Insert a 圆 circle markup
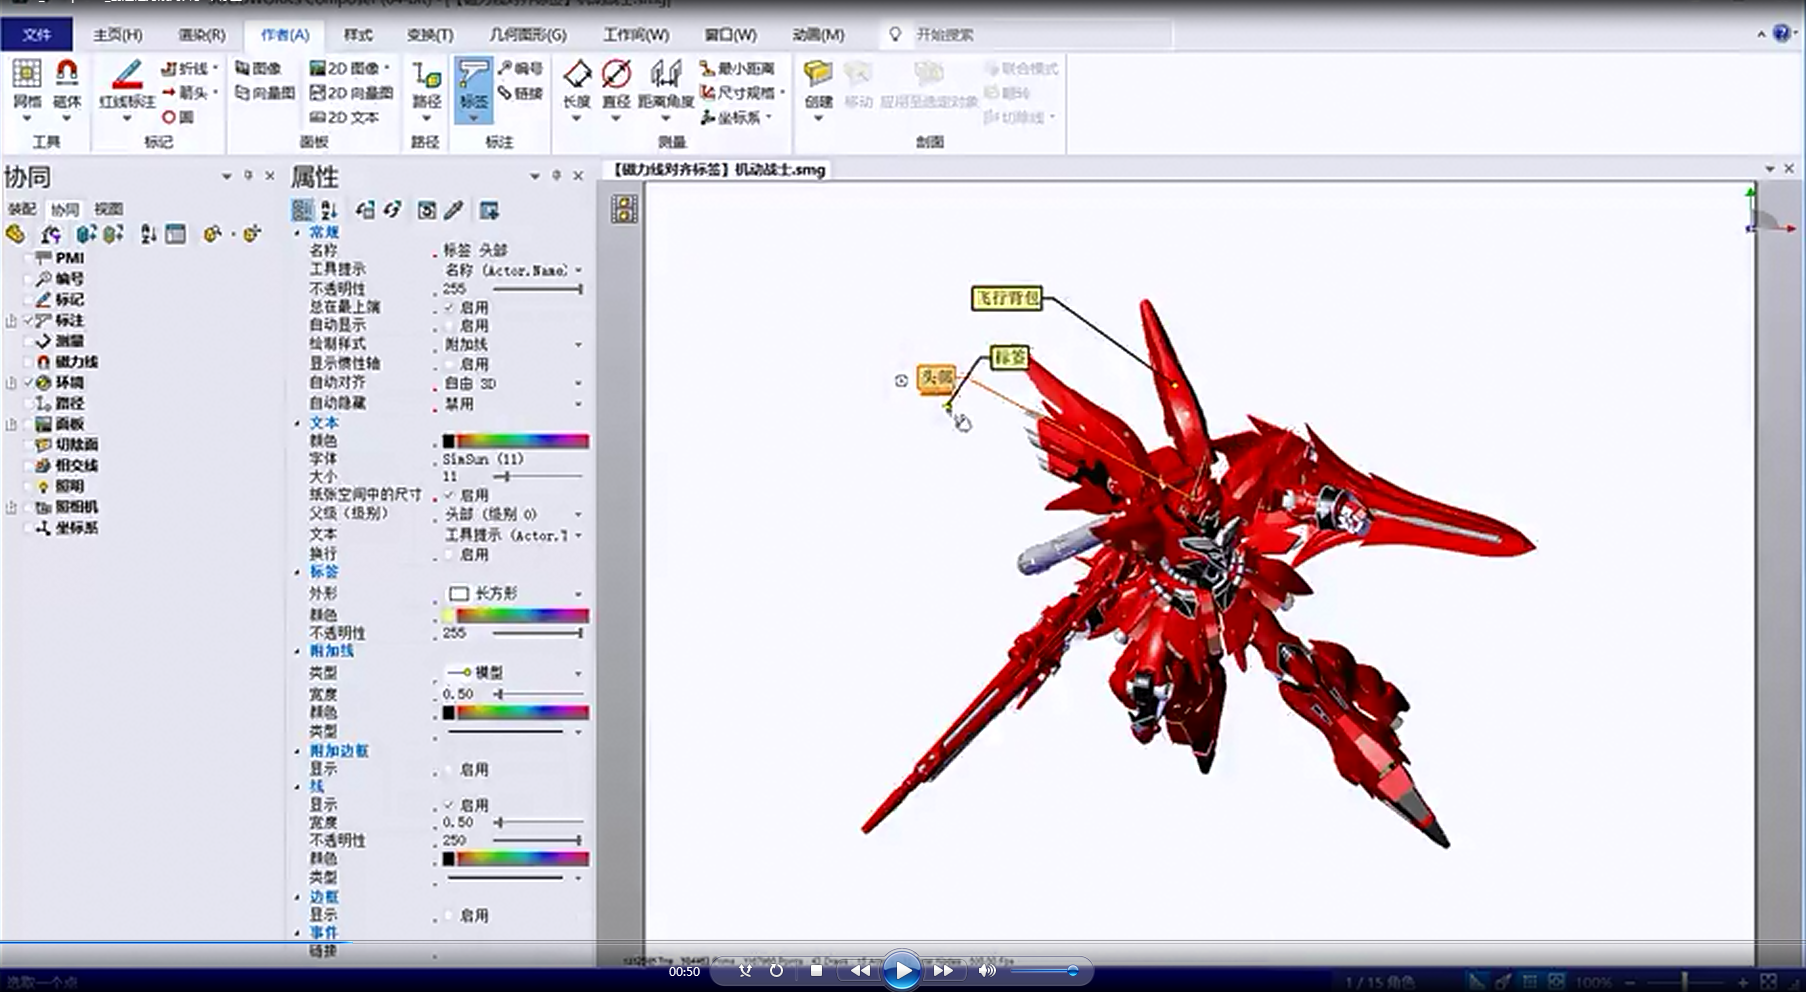This screenshot has width=1806, height=992. 178,117
